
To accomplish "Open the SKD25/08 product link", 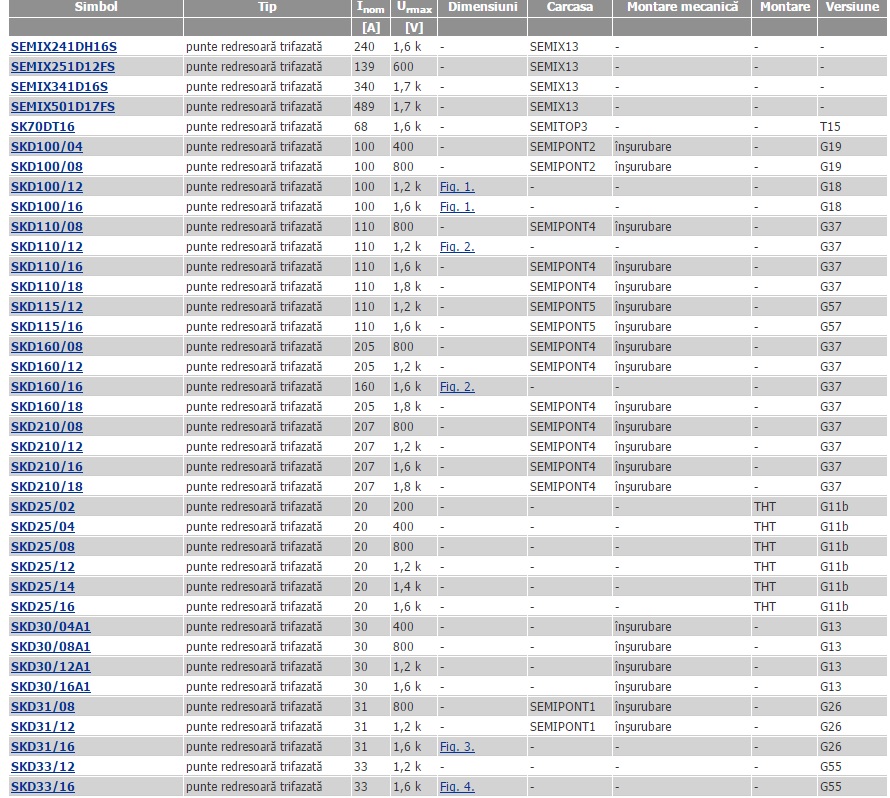I will 43,547.
